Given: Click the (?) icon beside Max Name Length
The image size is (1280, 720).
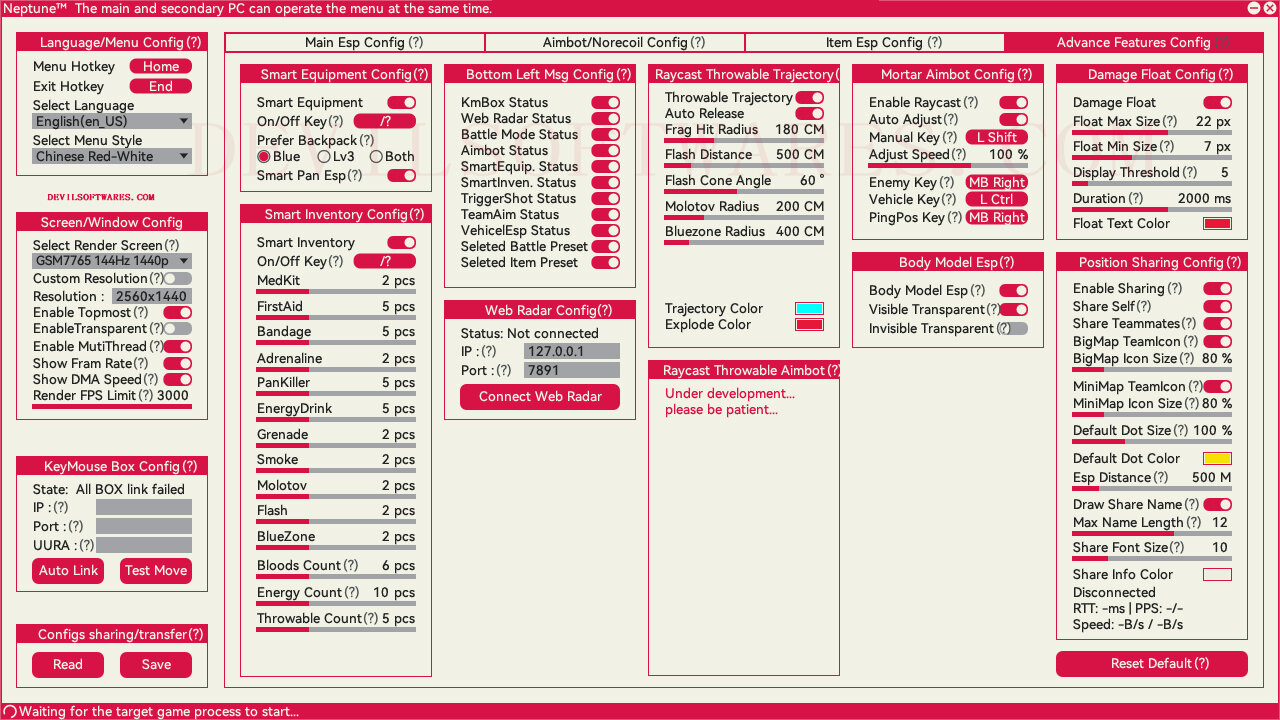Looking at the screenshot, I should (x=1194, y=523).
